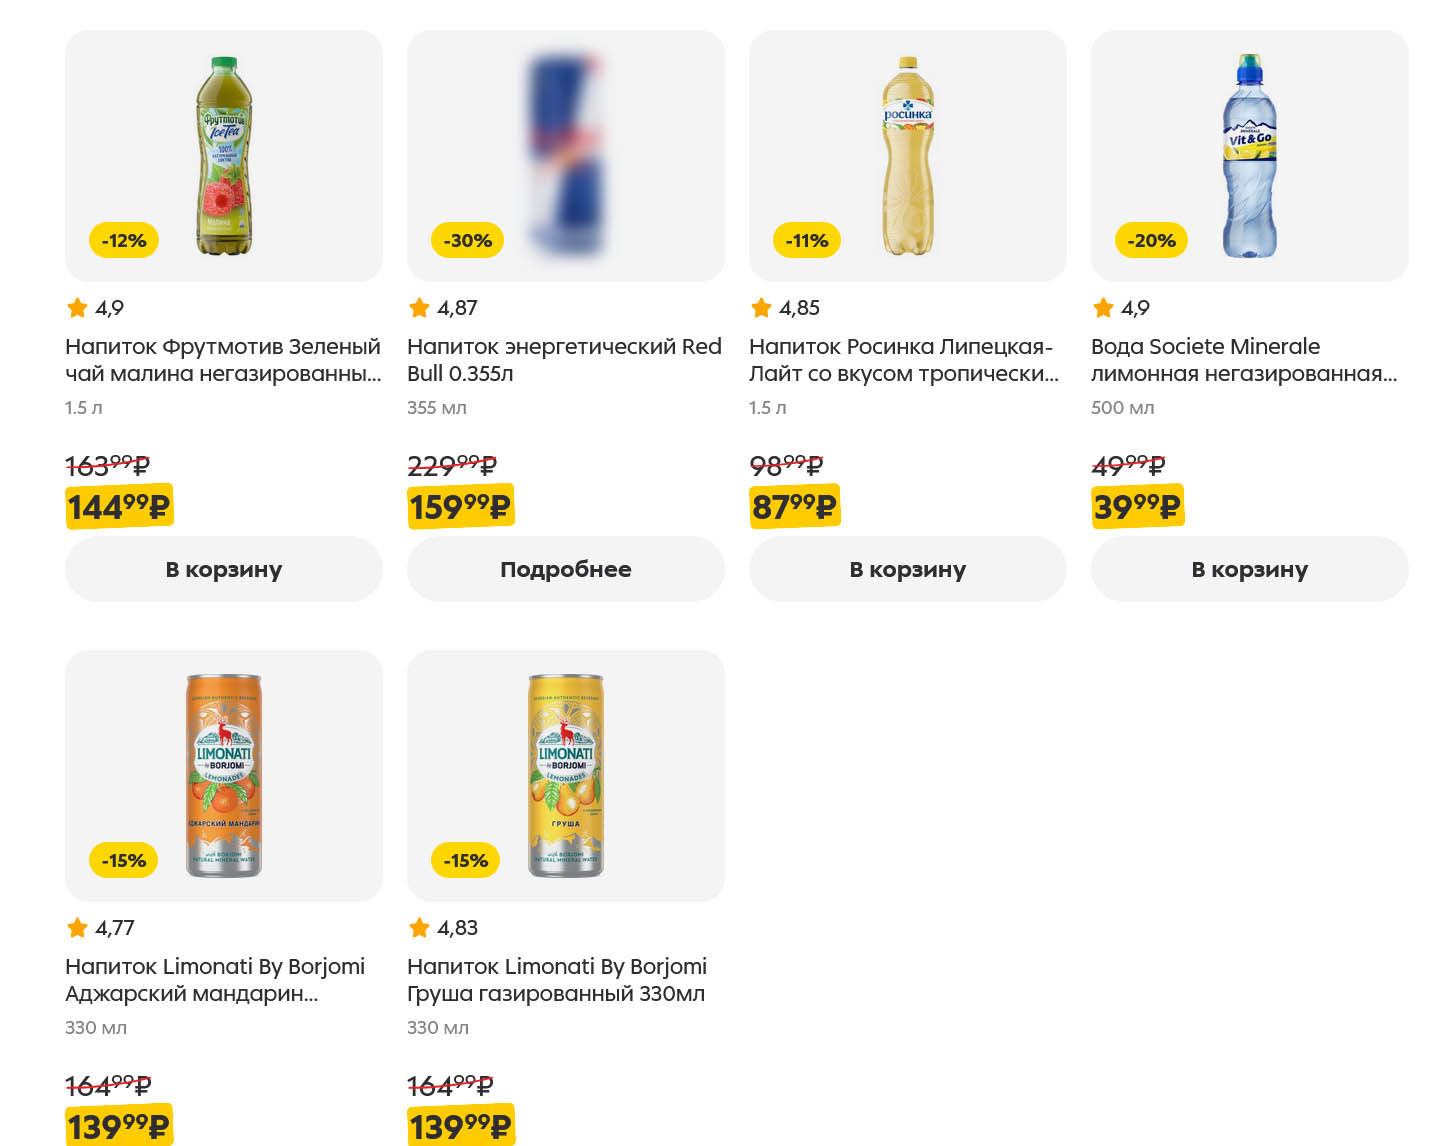The width and height of the screenshot is (1437, 1146).
Task: Open orange Limonati mandarin can image
Action: click(x=224, y=775)
